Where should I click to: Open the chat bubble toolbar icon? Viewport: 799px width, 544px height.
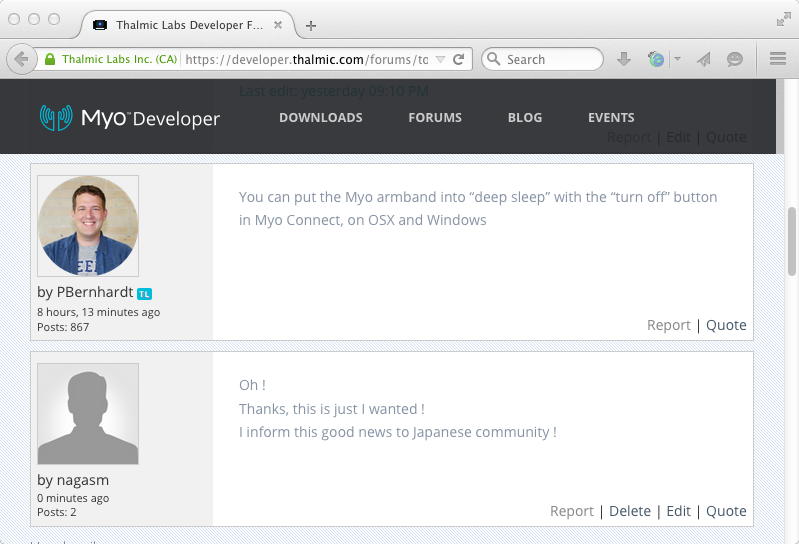pos(734,60)
